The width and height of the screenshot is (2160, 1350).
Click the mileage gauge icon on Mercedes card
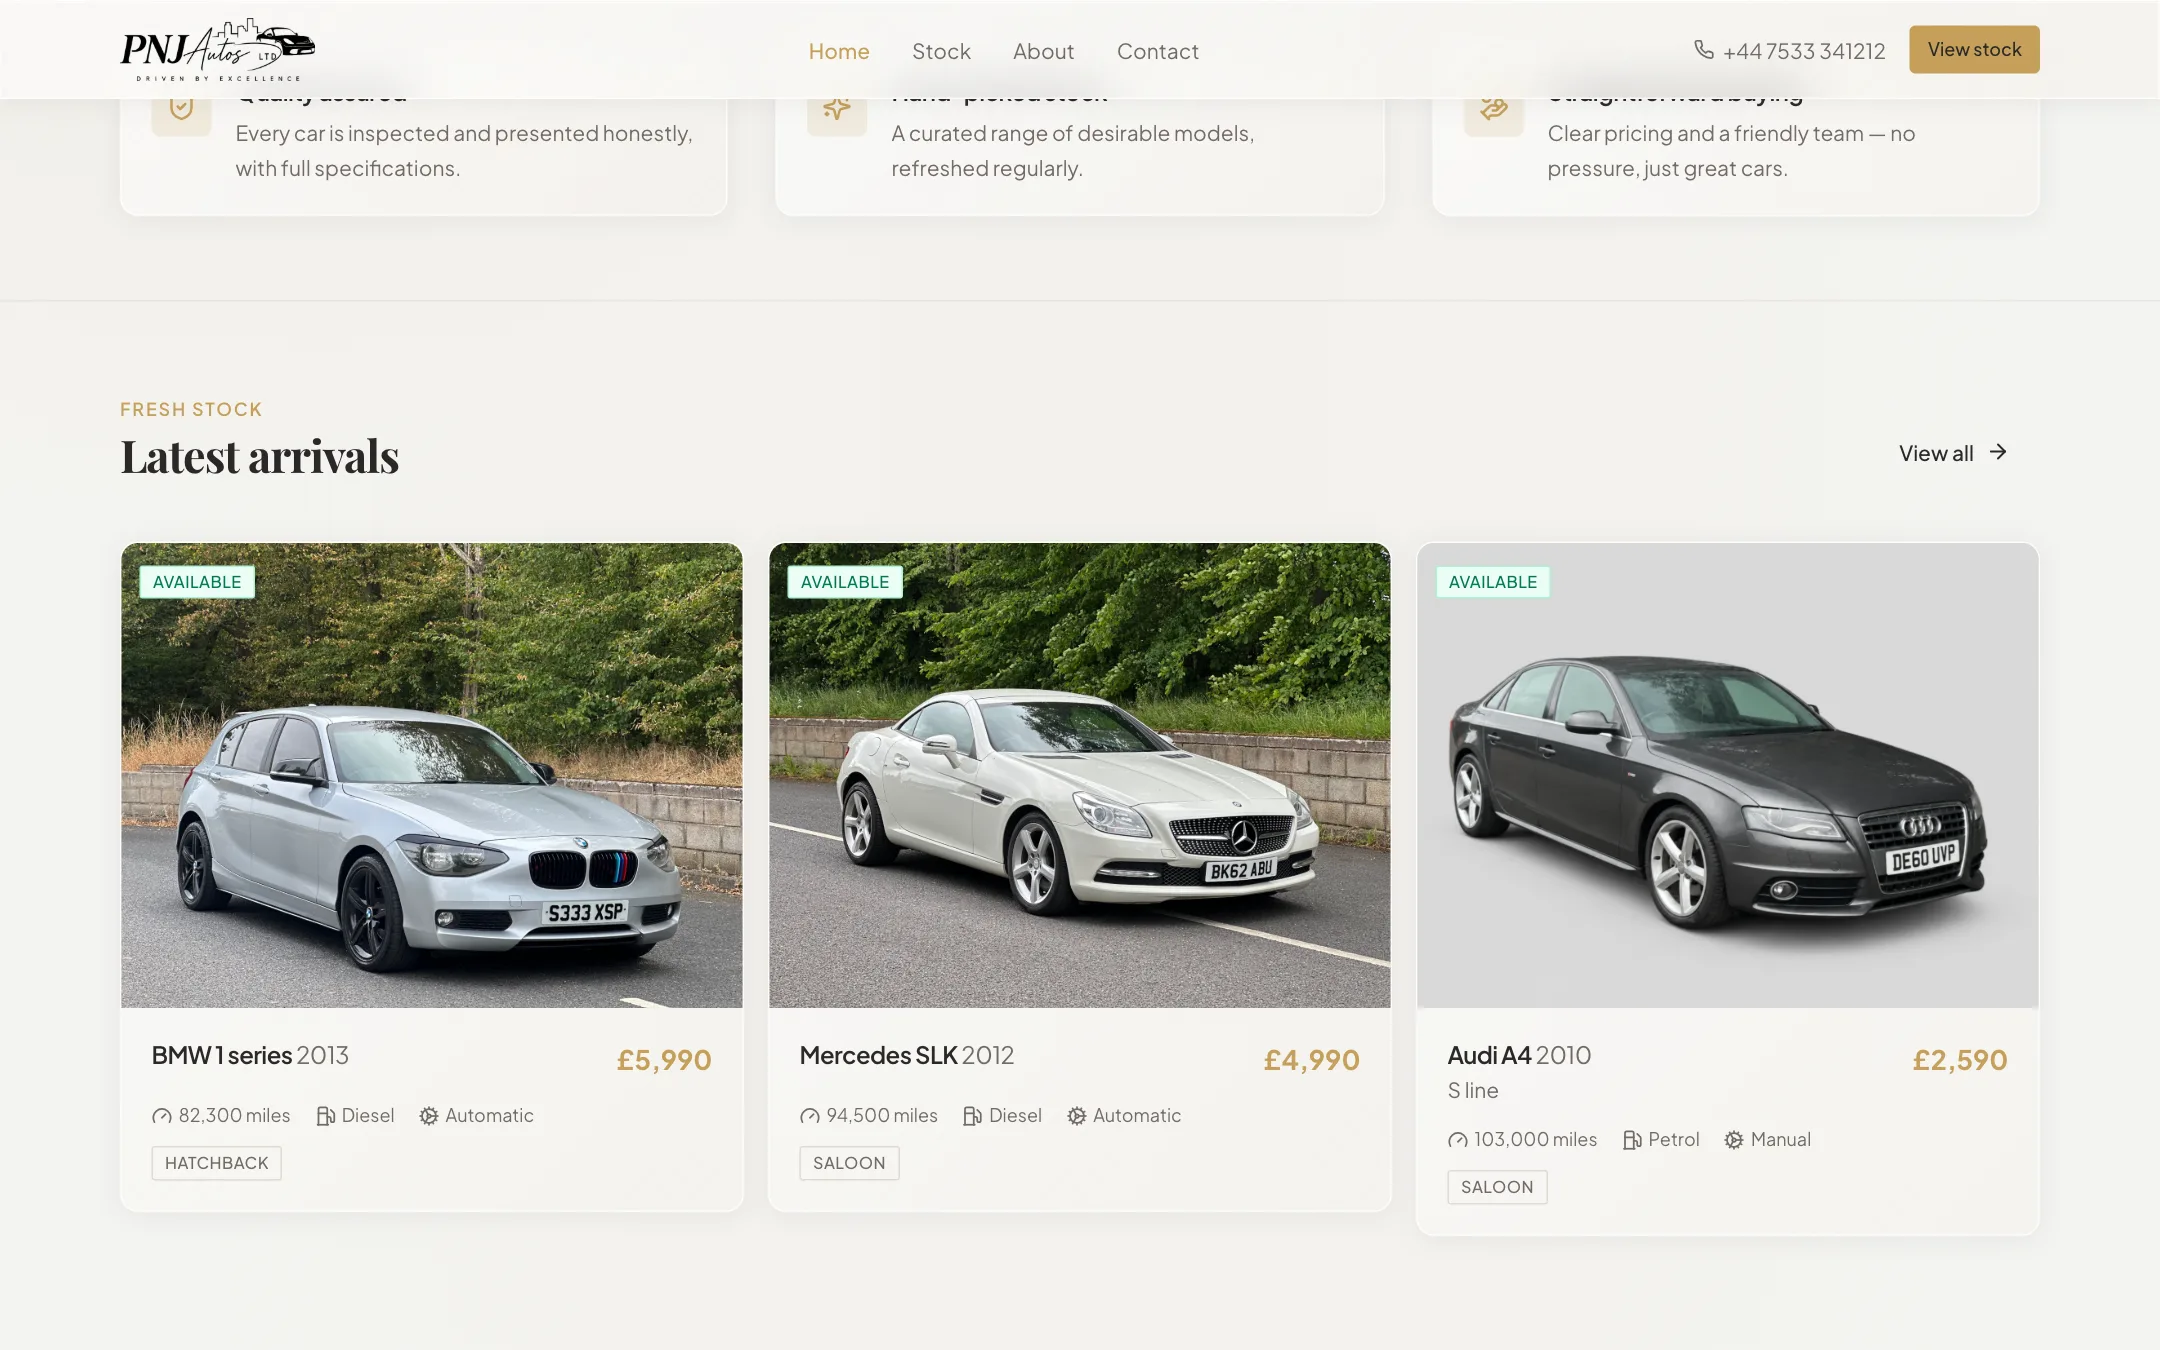coord(810,1116)
